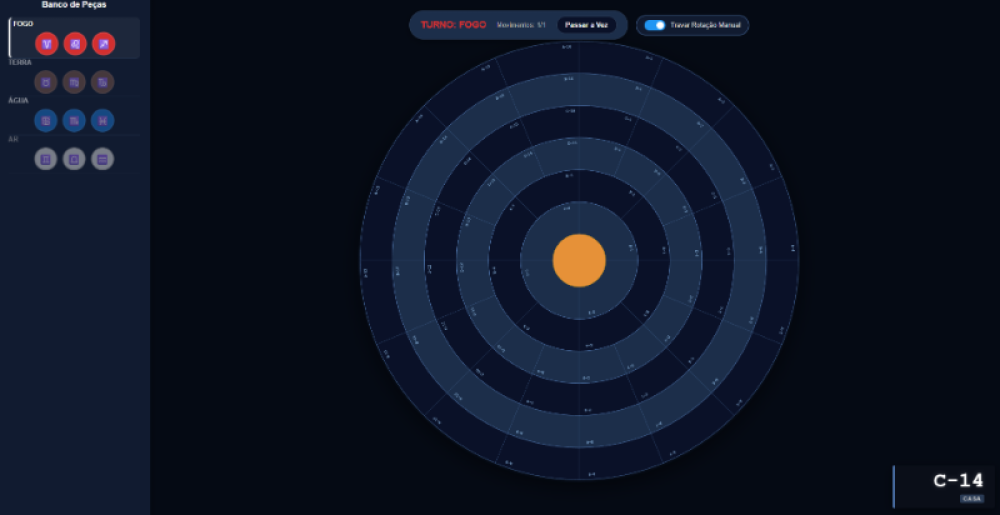The image size is (1000, 515).
Task: Click the FOGO group header
Action: click(x=23, y=23)
